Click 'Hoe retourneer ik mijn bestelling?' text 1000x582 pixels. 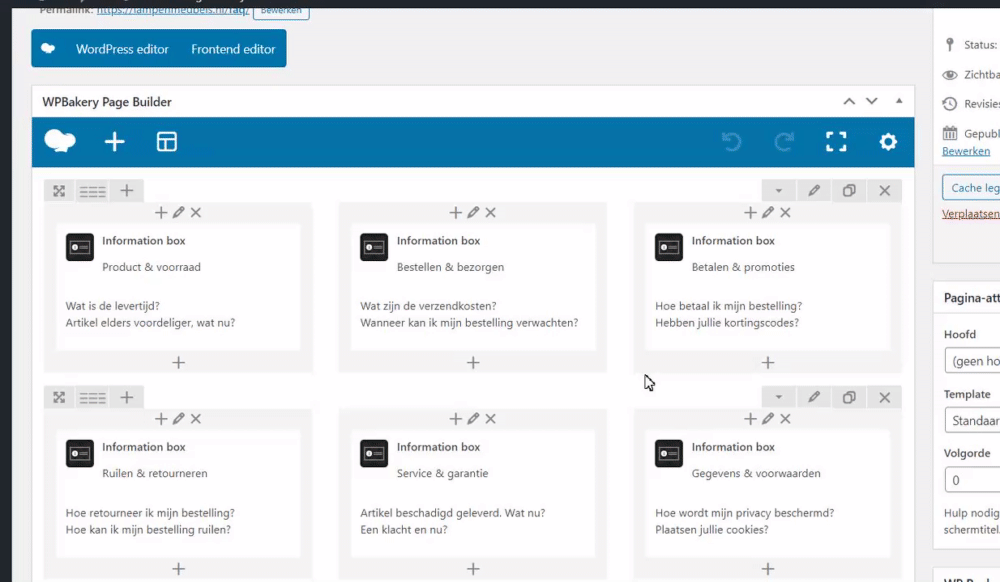pos(150,513)
